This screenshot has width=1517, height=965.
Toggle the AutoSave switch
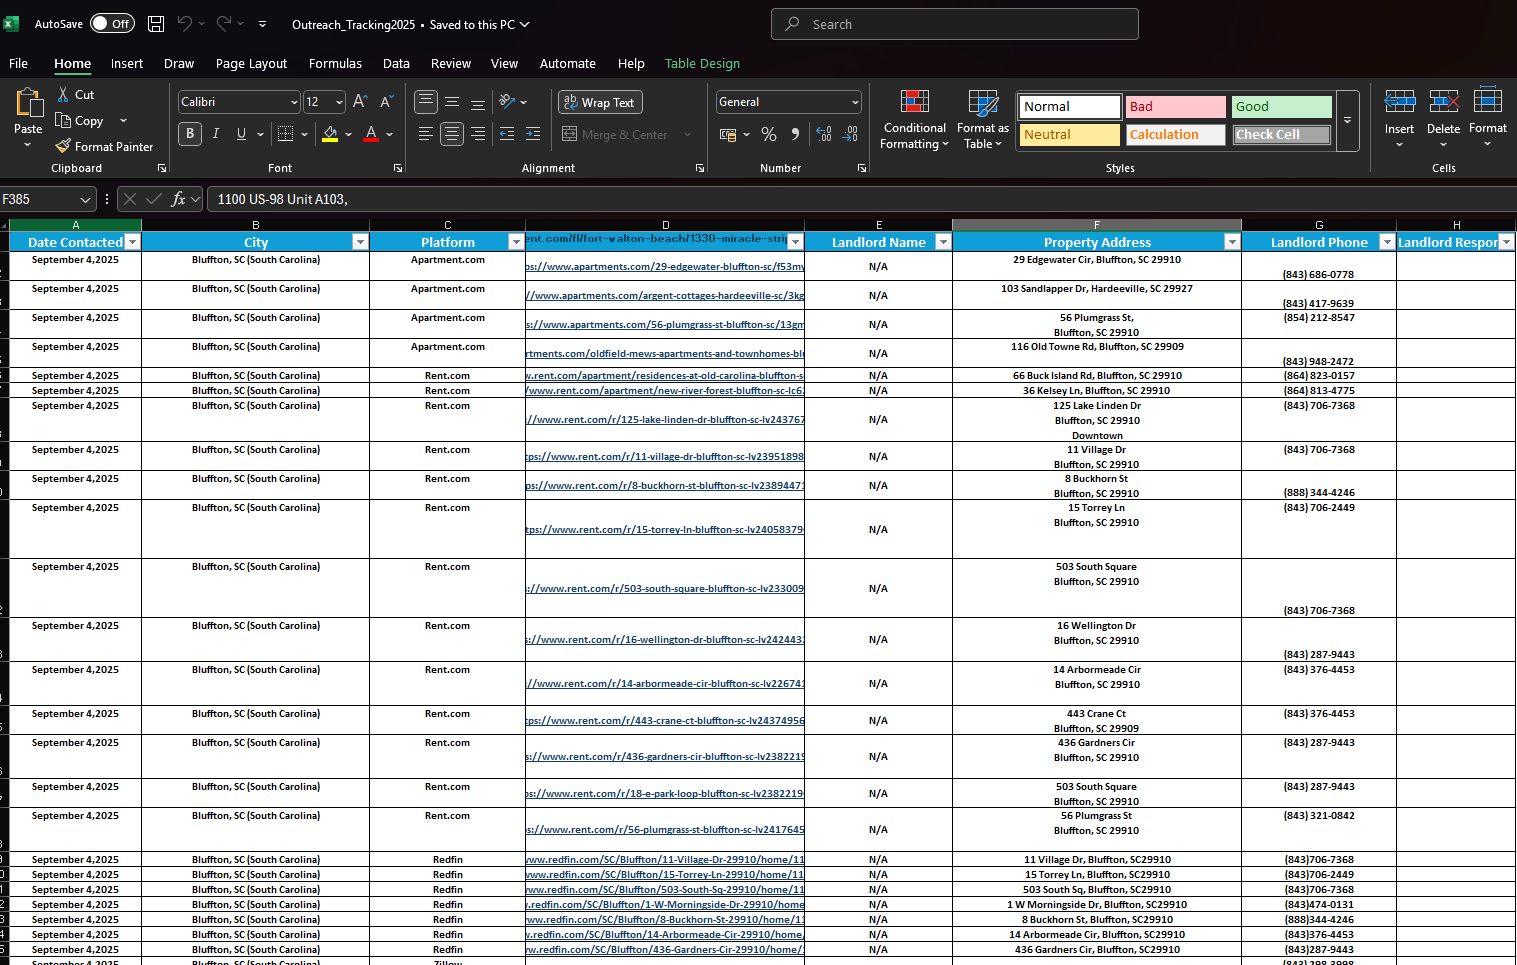pos(112,24)
